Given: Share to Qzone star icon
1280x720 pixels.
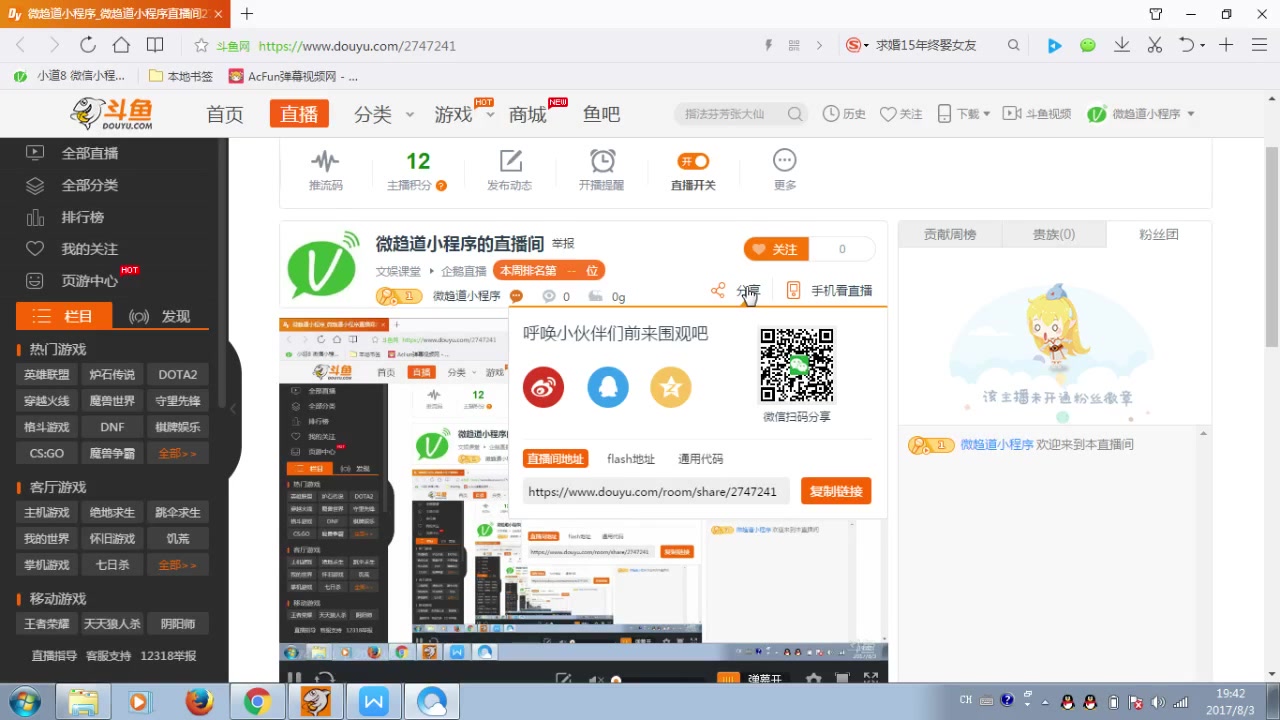Looking at the screenshot, I should (x=671, y=387).
